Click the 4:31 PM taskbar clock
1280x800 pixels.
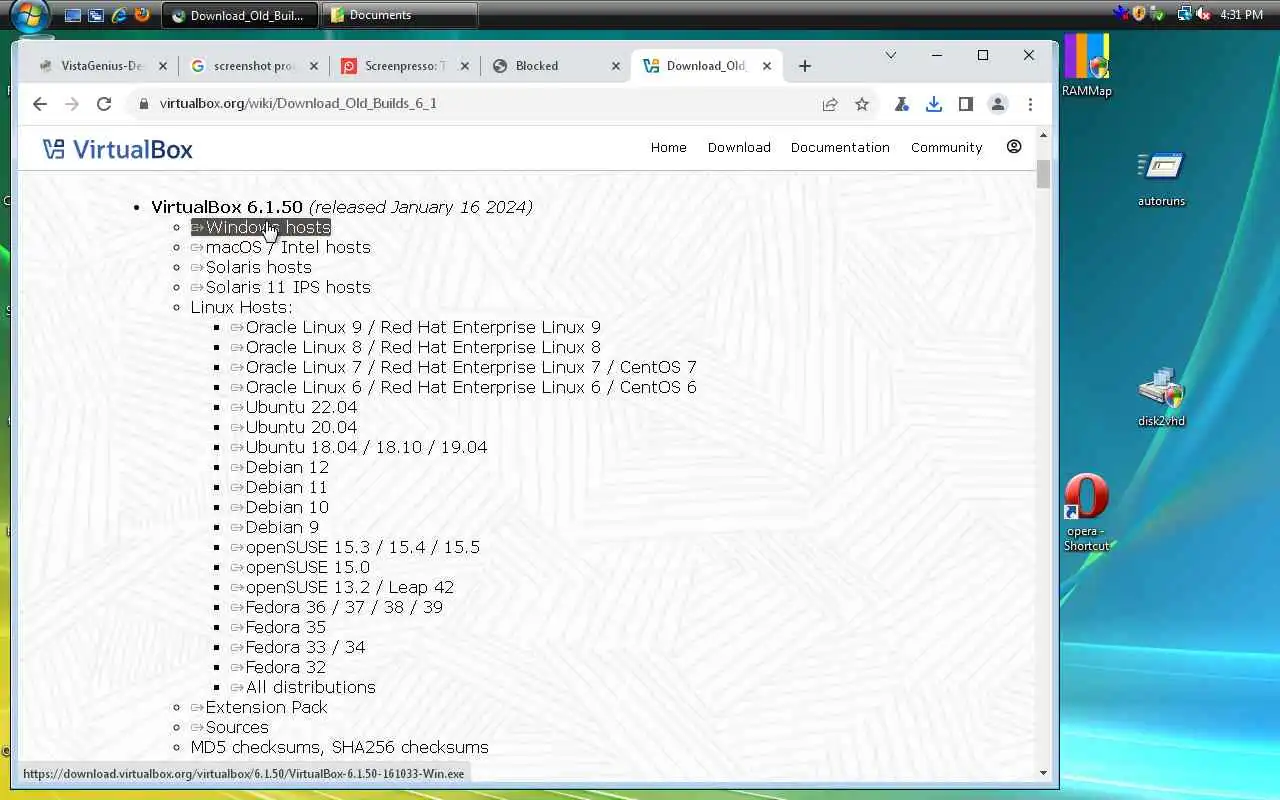[x=1242, y=15]
